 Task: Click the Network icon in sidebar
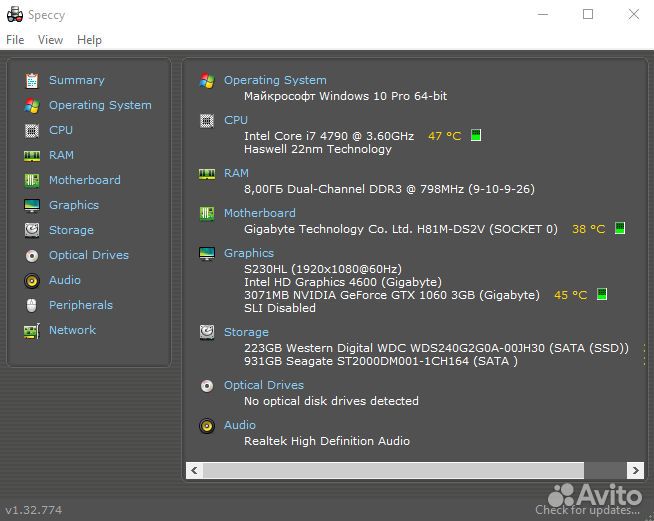coord(32,330)
